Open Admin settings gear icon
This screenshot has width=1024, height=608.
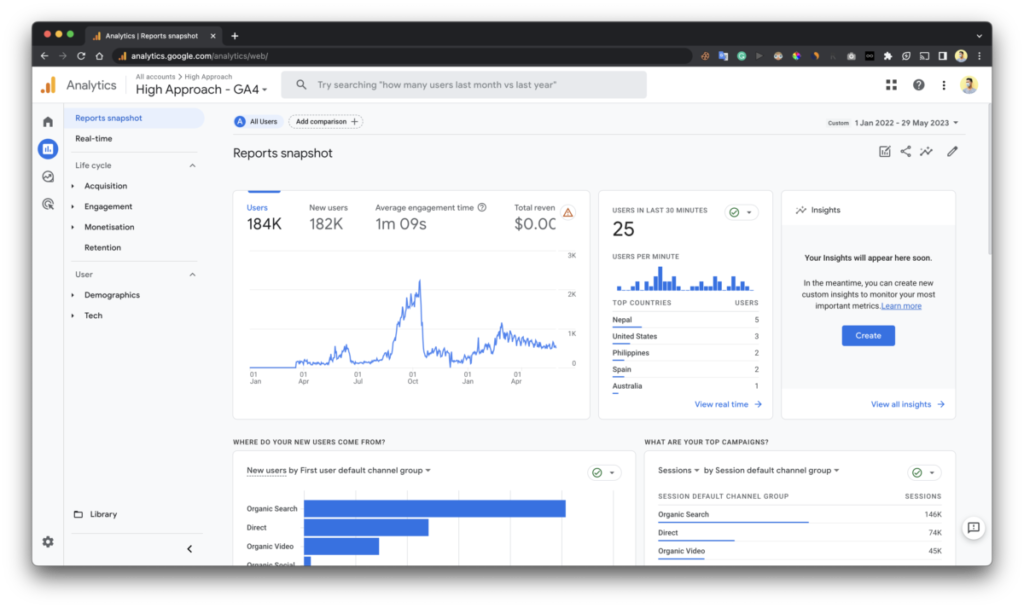pyautogui.click(x=48, y=542)
